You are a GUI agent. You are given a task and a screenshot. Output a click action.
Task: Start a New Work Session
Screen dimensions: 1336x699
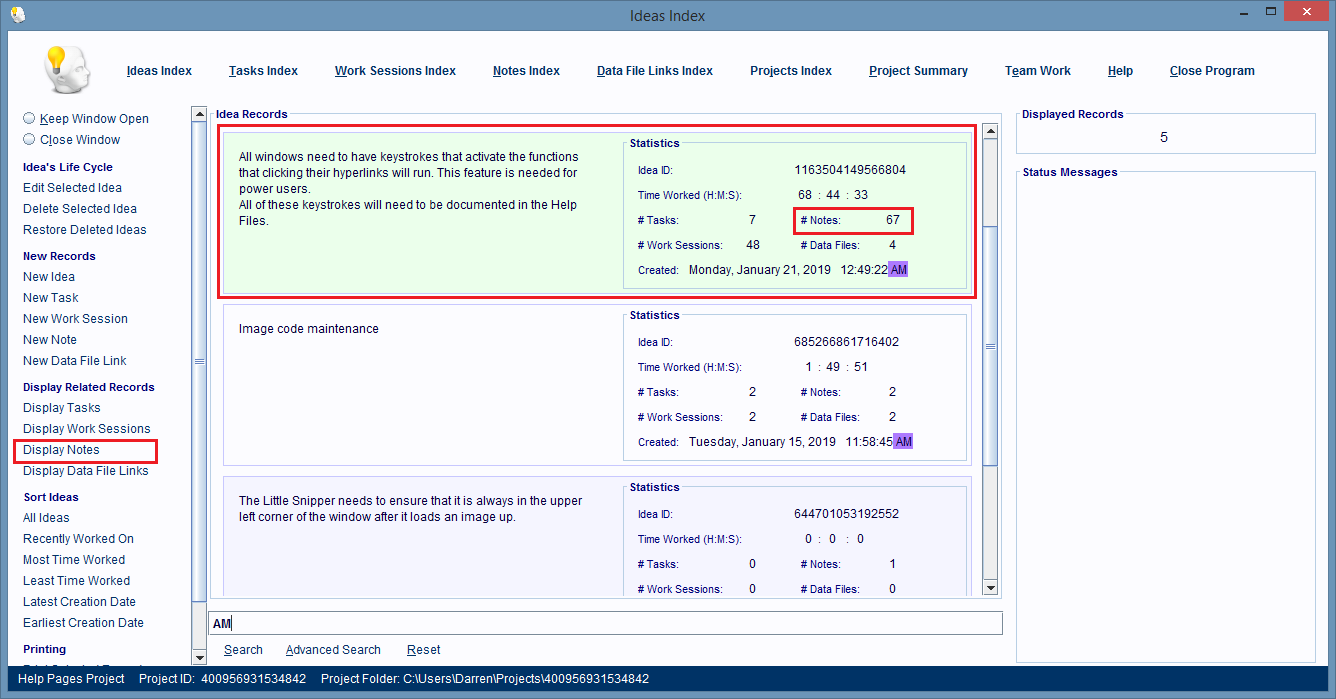coord(75,319)
